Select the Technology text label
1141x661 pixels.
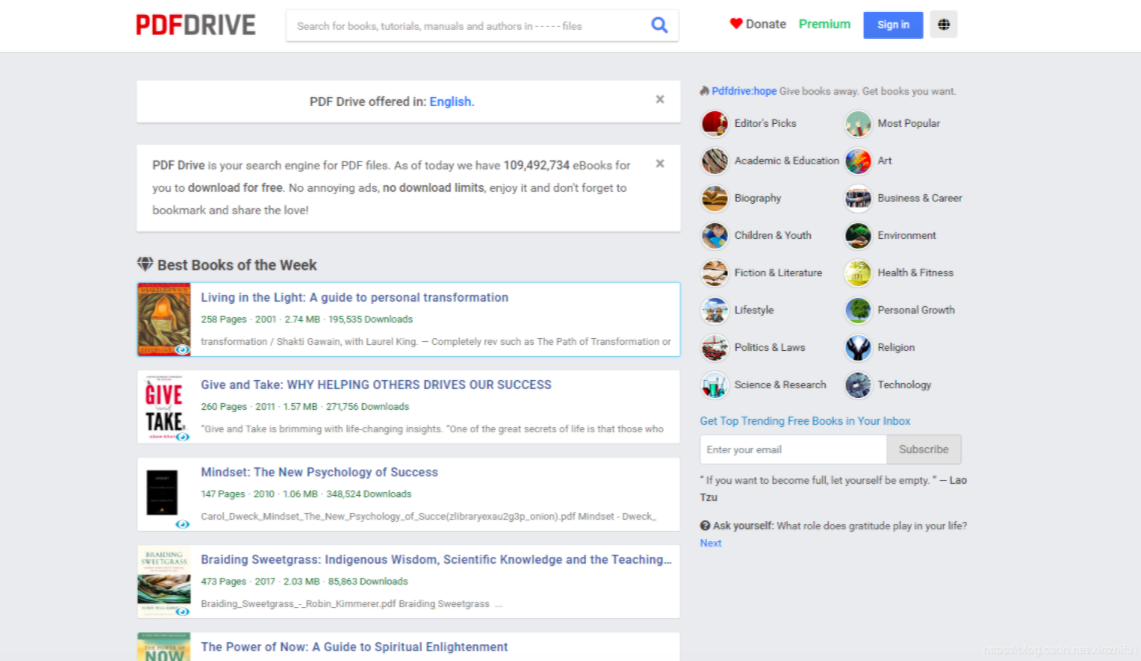click(x=904, y=385)
